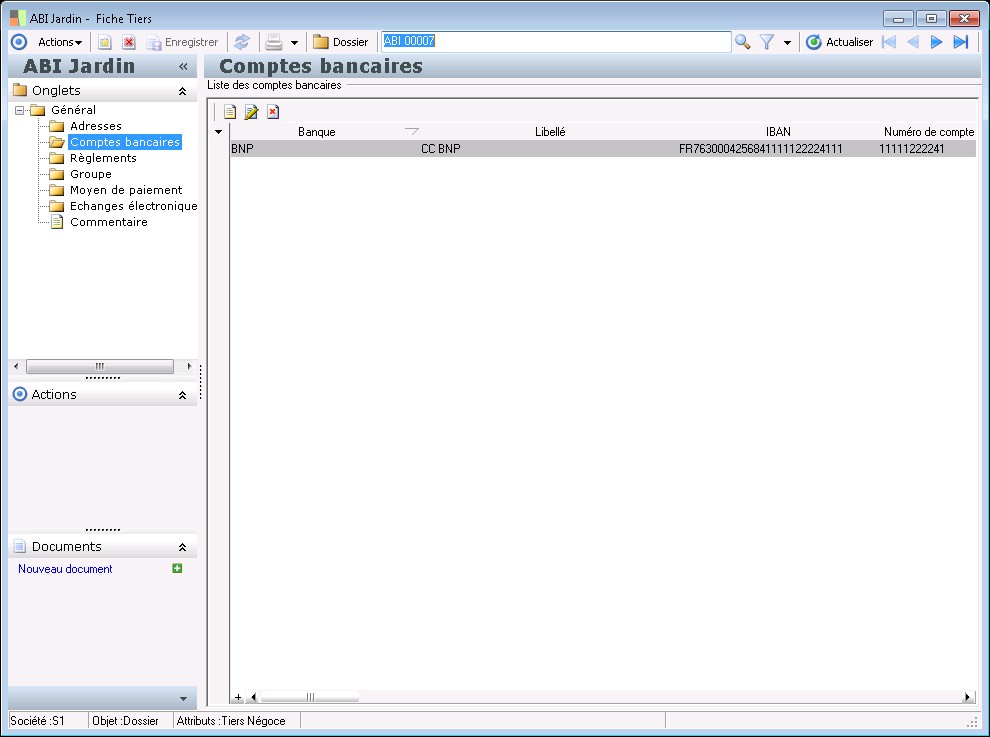Image resolution: width=990 pixels, height=737 pixels.
Task: Click the side panel bottom dropdown arrow
Action: pyautogui.click(x=183, y=698)
